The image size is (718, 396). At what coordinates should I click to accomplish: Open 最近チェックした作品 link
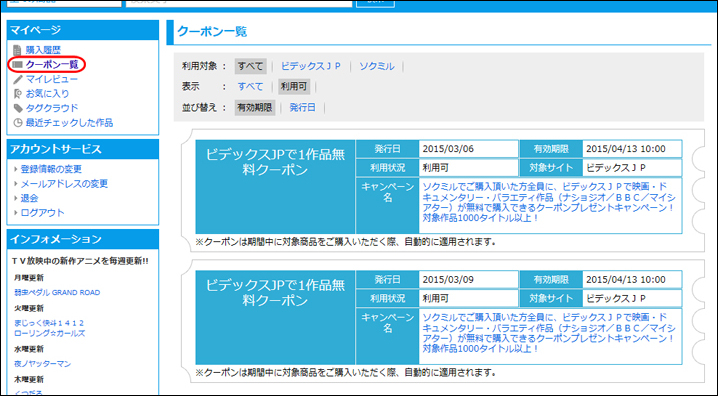[x=69, y=123]
